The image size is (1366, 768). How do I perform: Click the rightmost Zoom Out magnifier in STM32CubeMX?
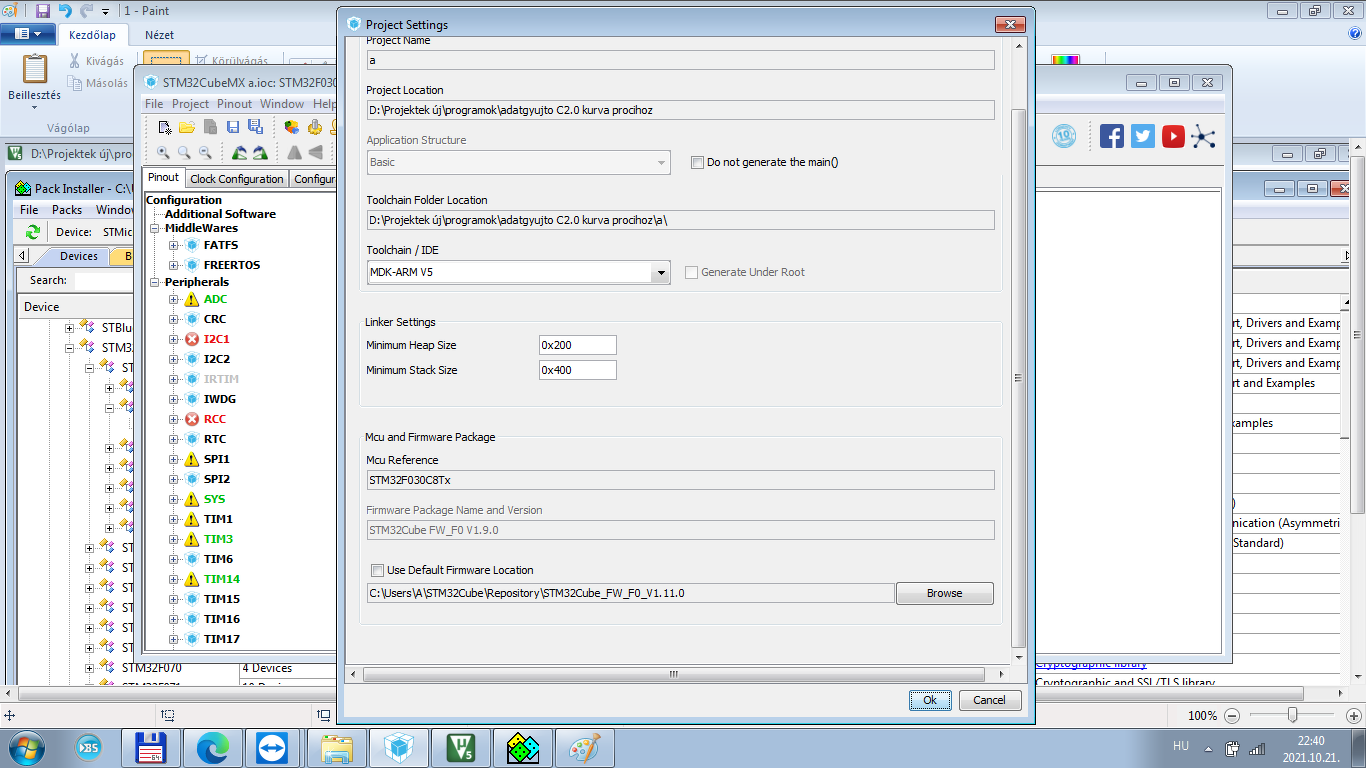click(x=205, y=152)
